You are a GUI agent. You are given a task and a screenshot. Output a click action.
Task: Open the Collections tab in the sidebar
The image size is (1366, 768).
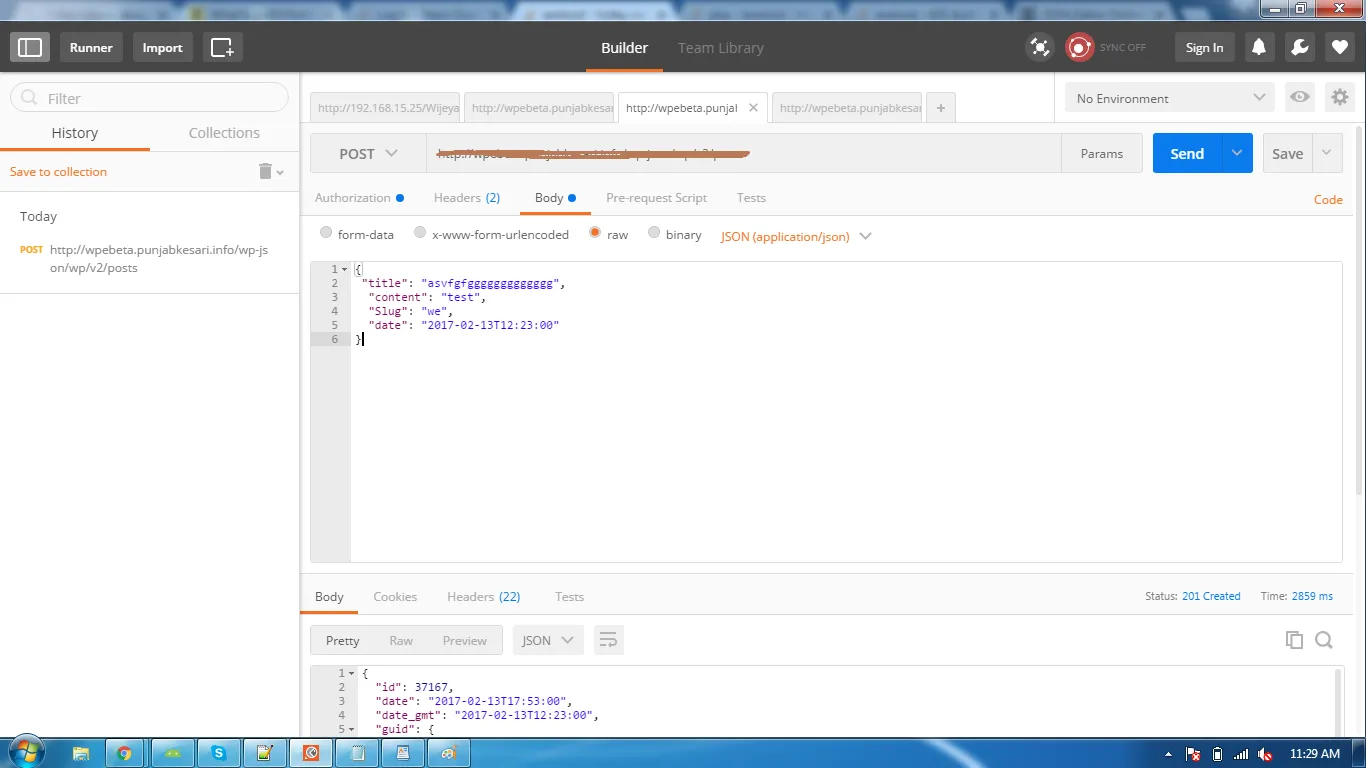pyautogui.click(x=224, y=132)
